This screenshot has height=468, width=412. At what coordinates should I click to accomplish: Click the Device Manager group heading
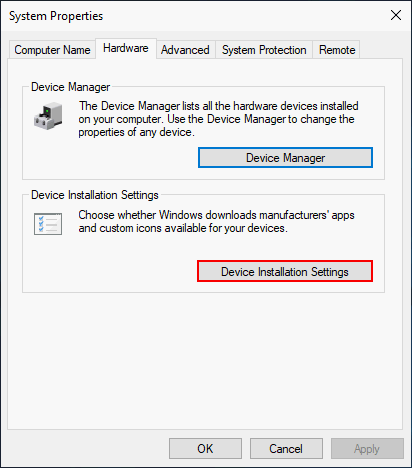click(70, 87)
